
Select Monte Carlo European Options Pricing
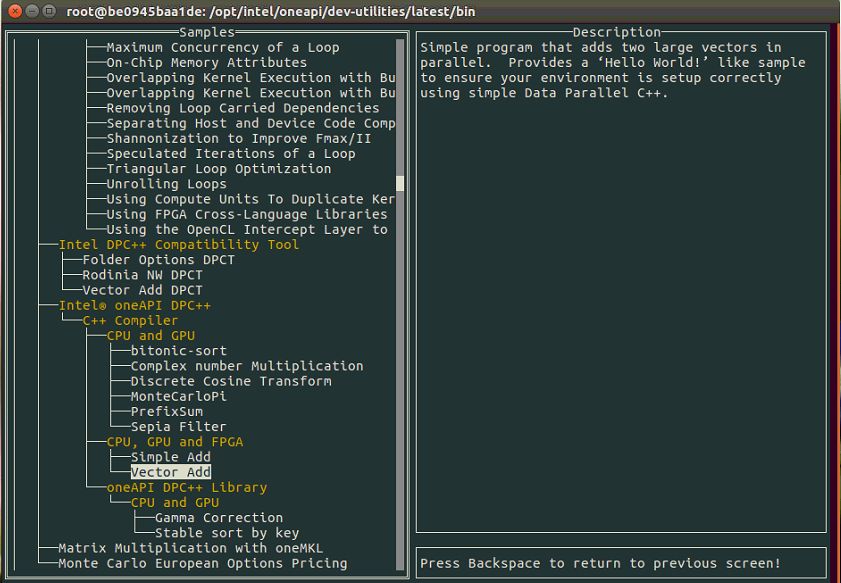pyautogui.click(x=203, y=563)
